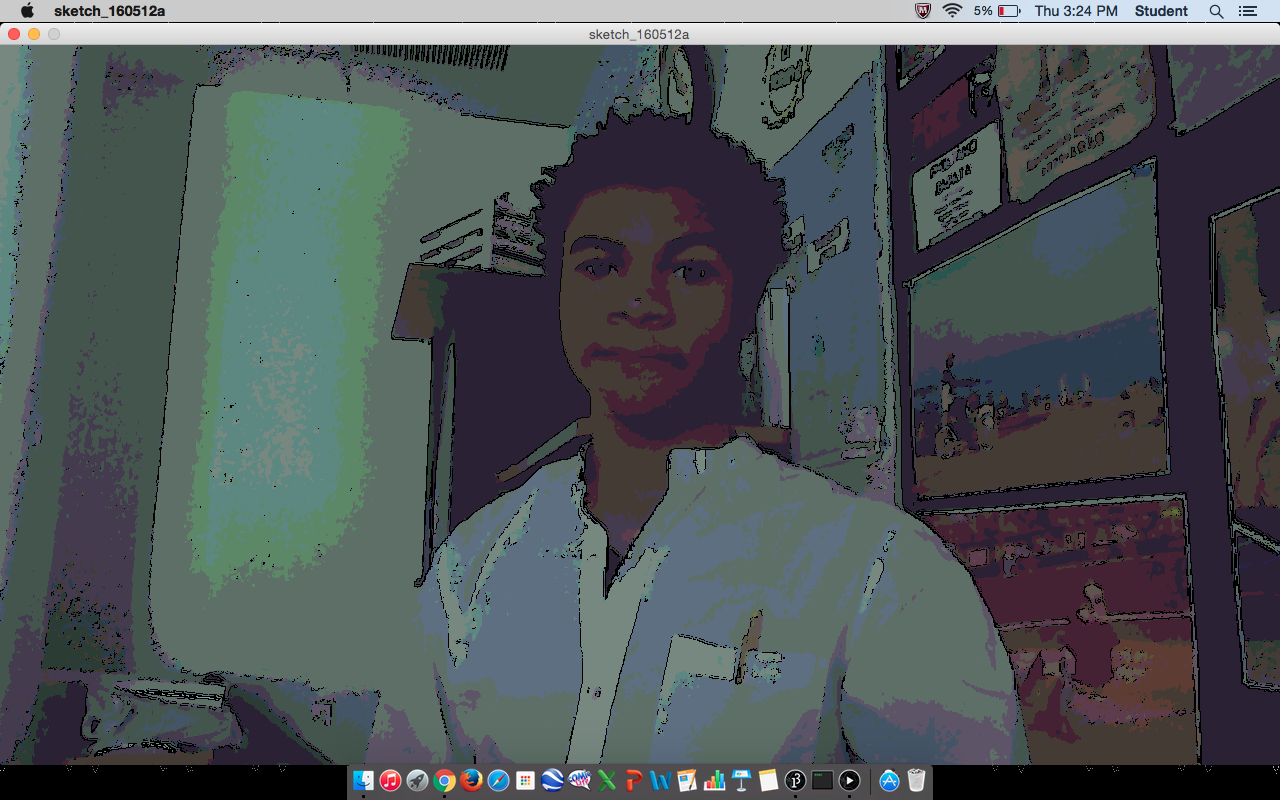The width and height of the screenshot is (1280, 800).
Task: Click the McAfee shield status icon
Action: tap(923, 11)
